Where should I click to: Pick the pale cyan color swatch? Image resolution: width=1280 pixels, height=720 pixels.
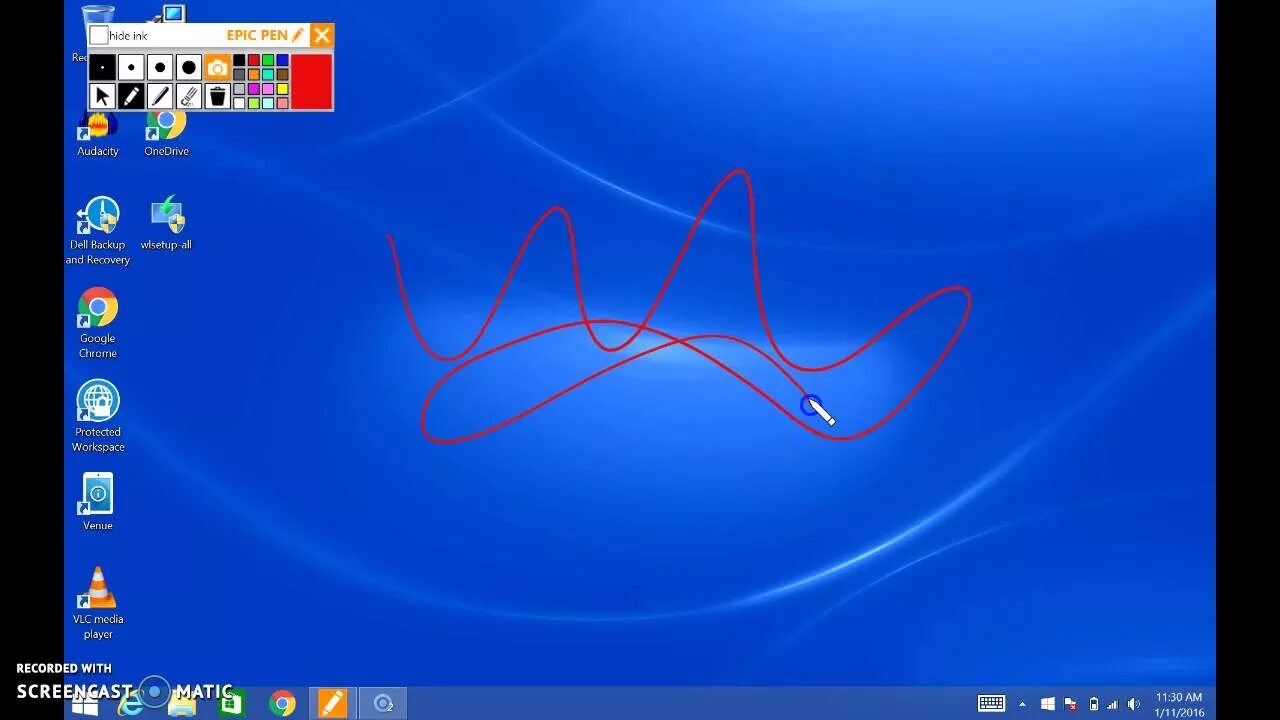click(x=268, y=103)
